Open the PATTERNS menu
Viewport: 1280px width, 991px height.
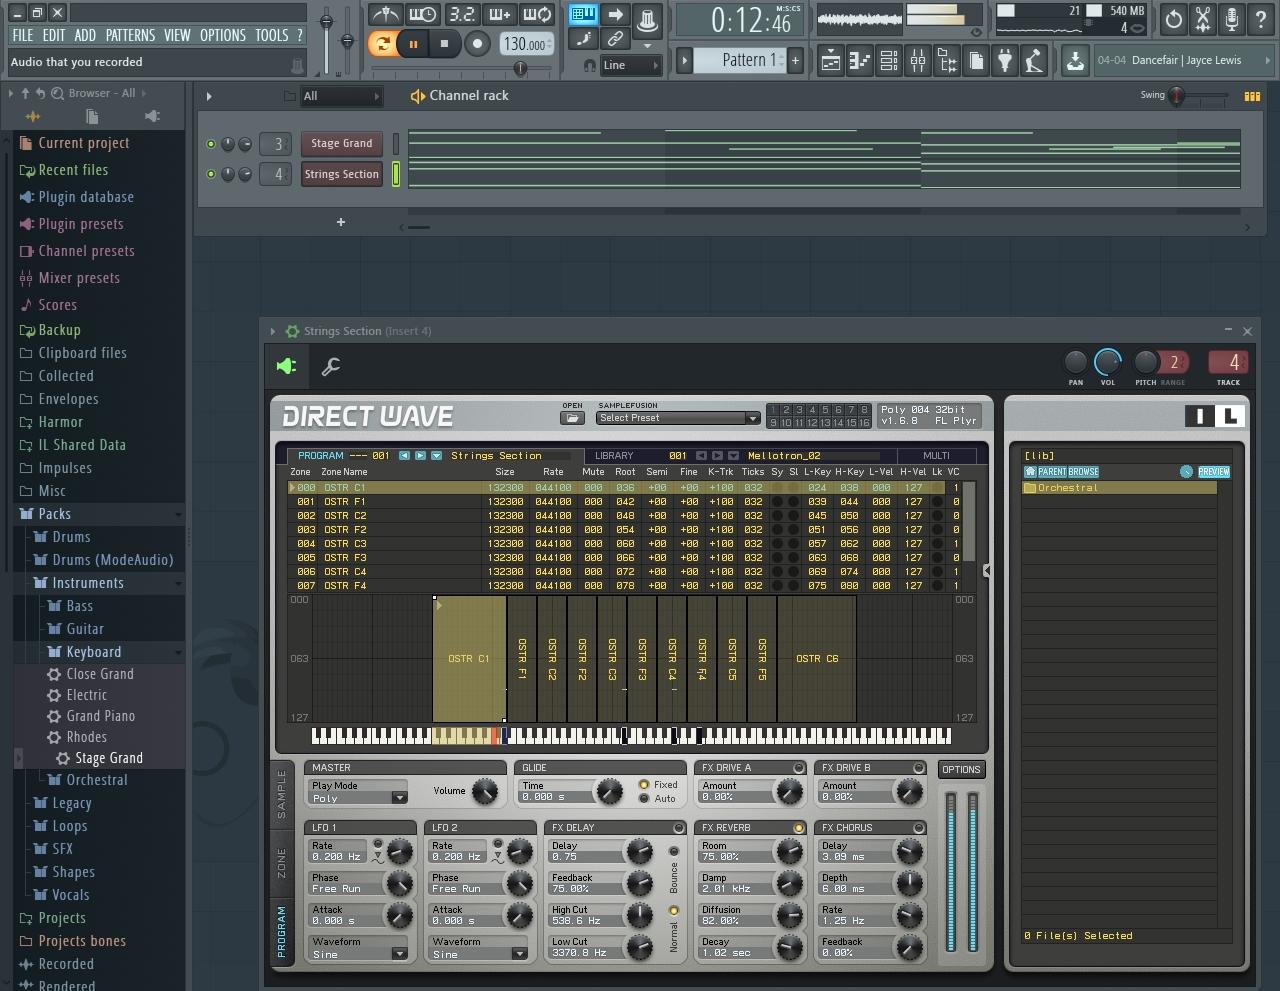[130, 35]
